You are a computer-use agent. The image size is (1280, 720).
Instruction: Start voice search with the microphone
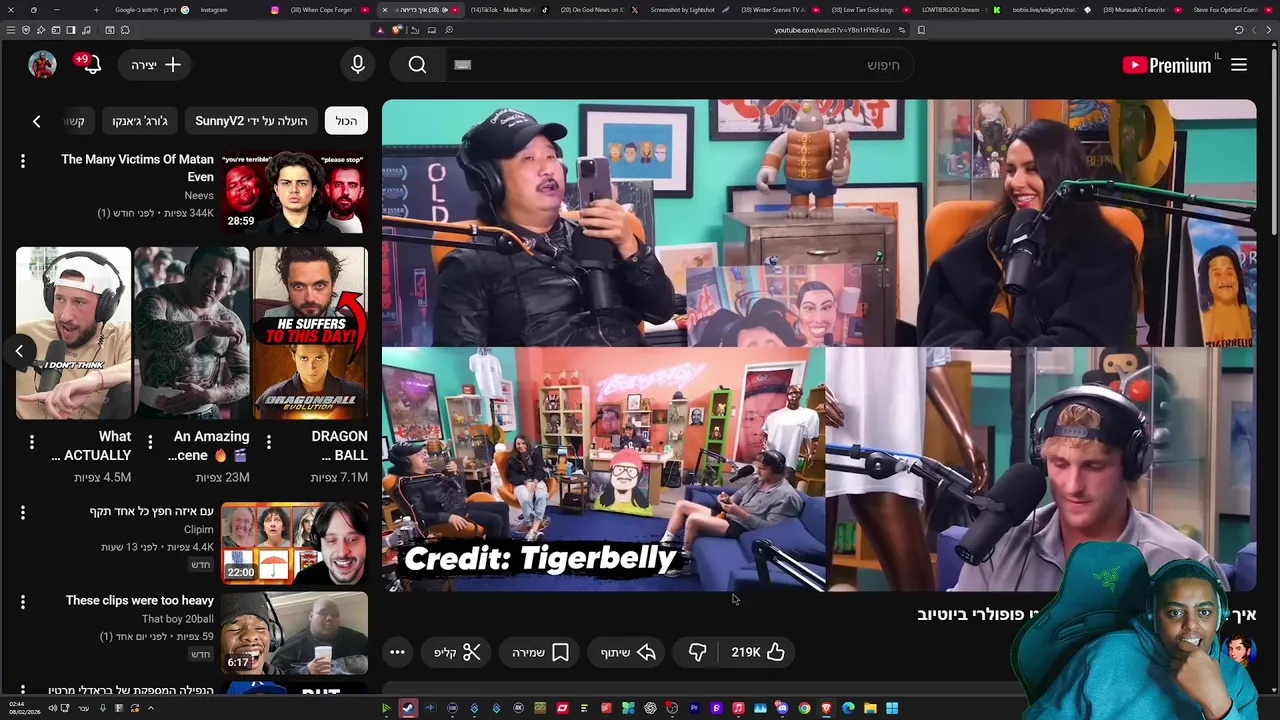(x=358, y=65)
